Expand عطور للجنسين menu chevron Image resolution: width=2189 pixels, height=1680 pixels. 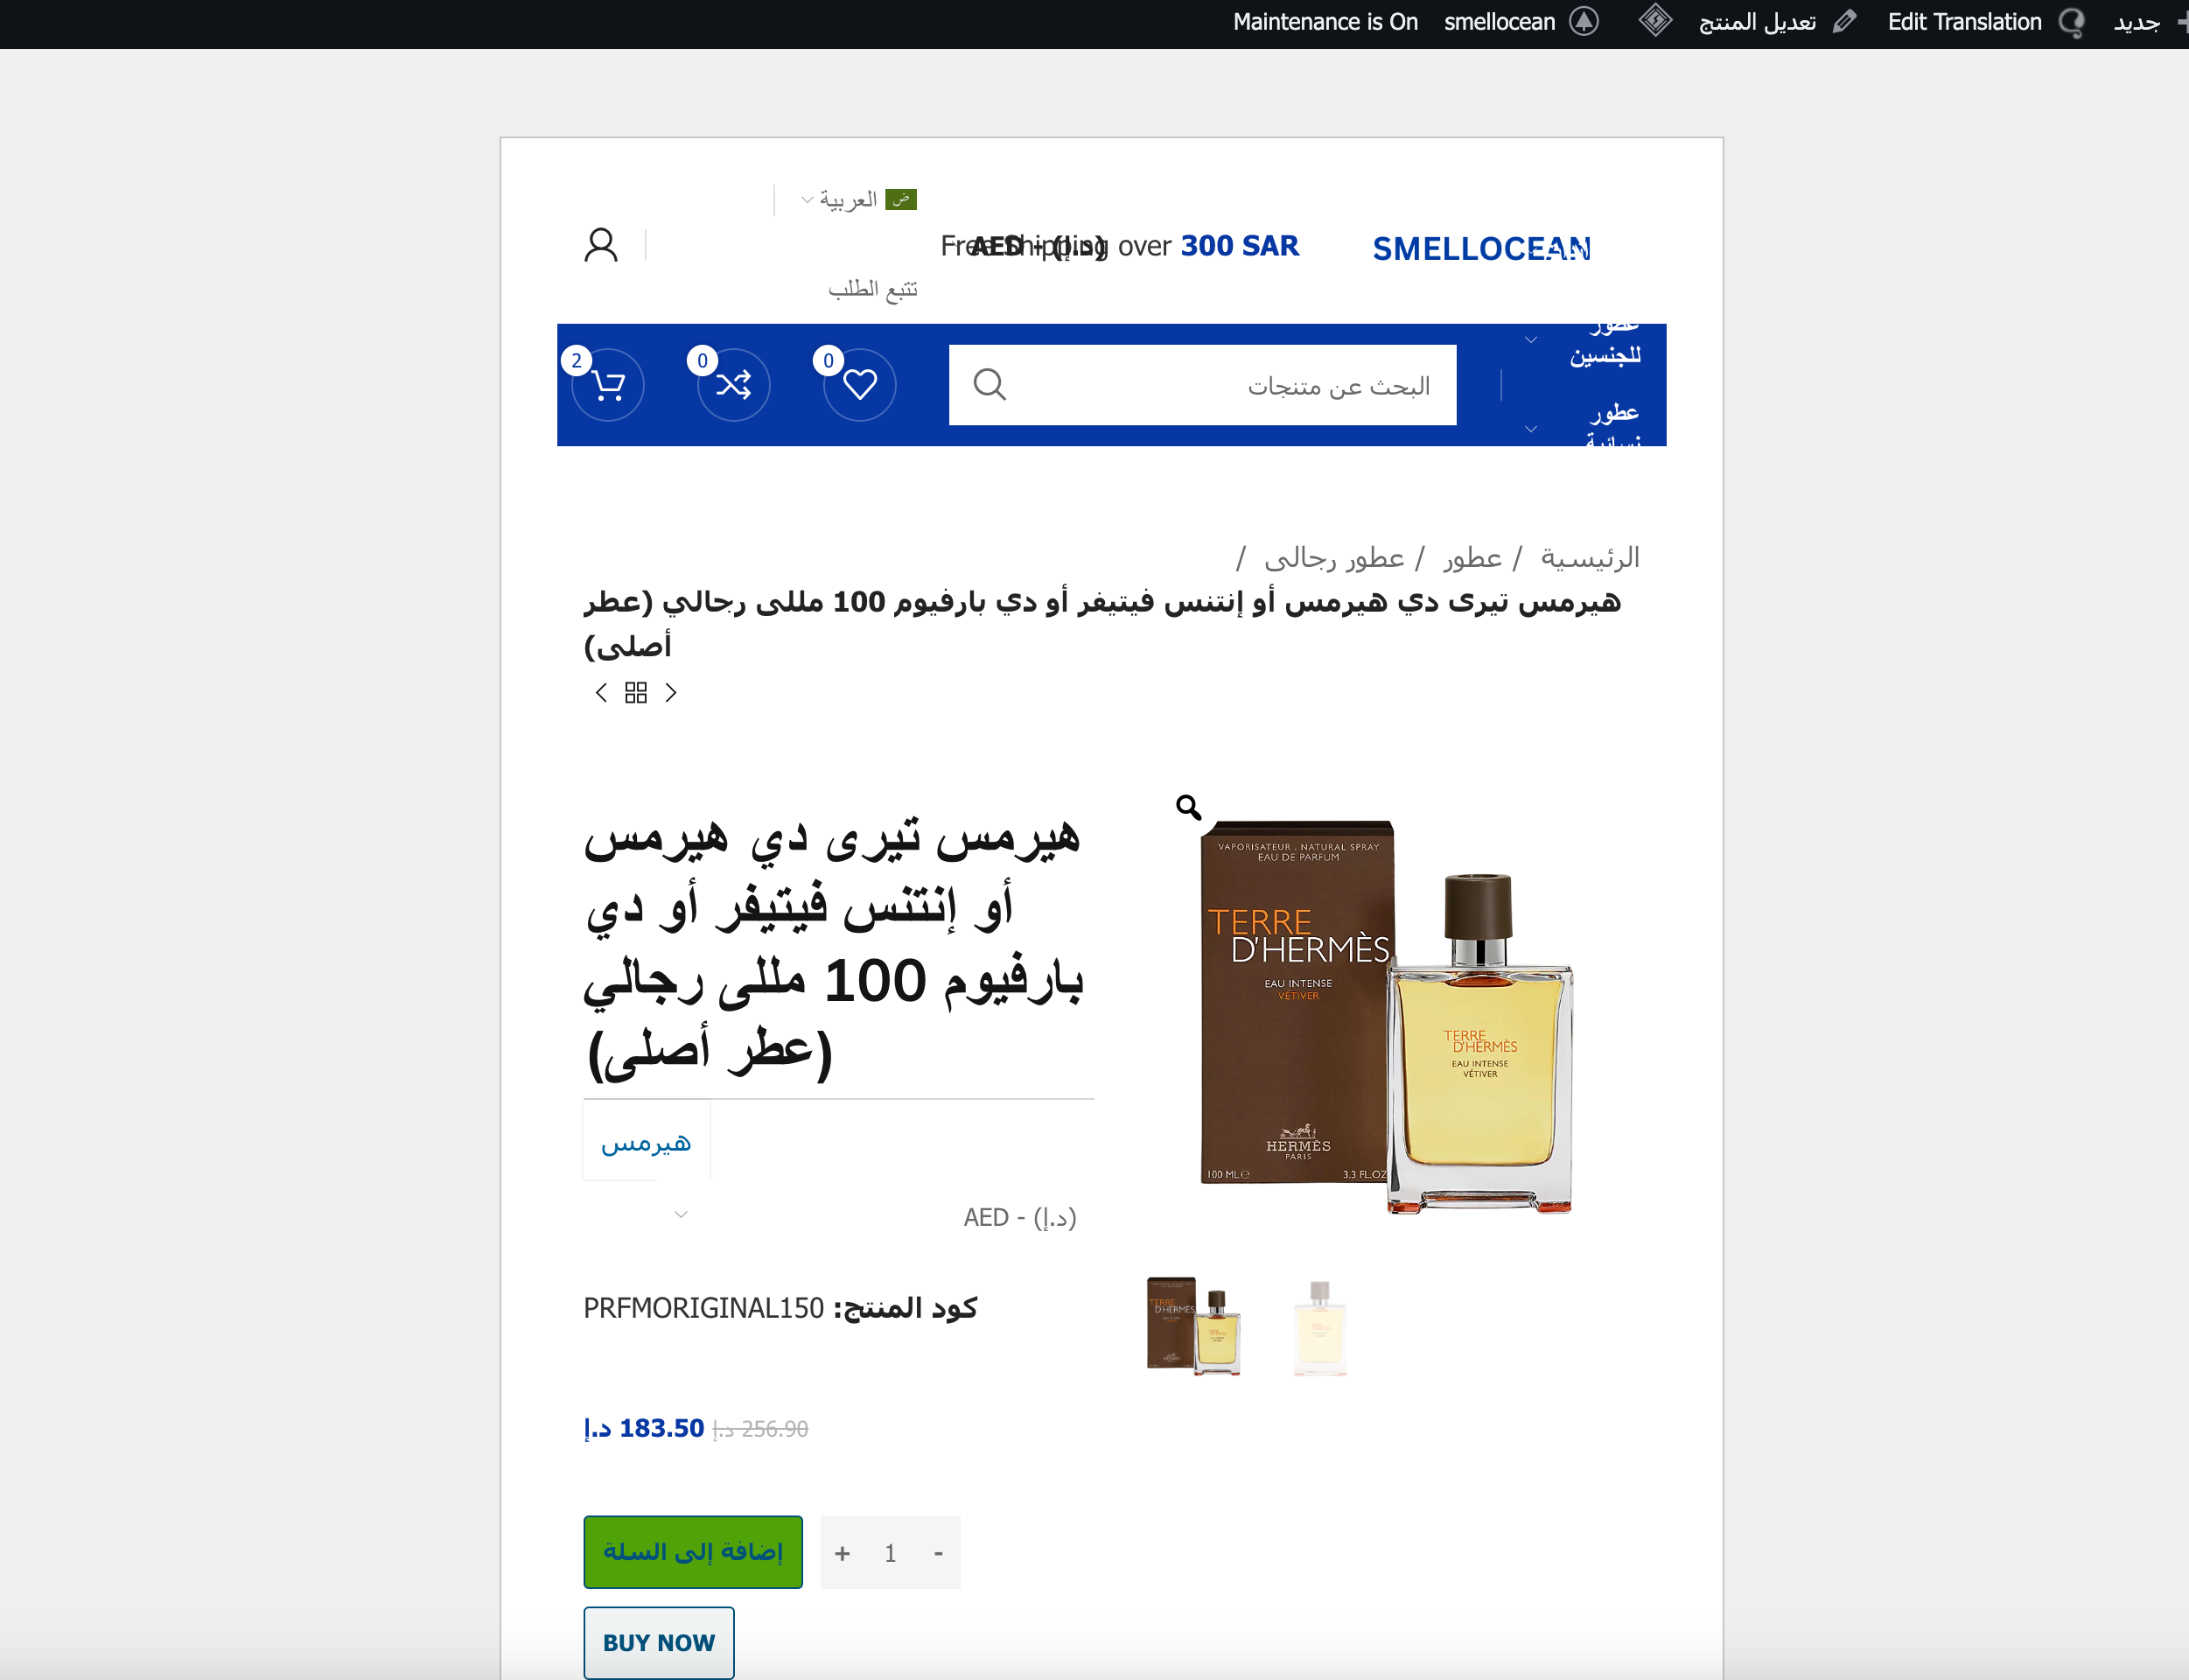pyautogui.click(x=1530, y=340)
